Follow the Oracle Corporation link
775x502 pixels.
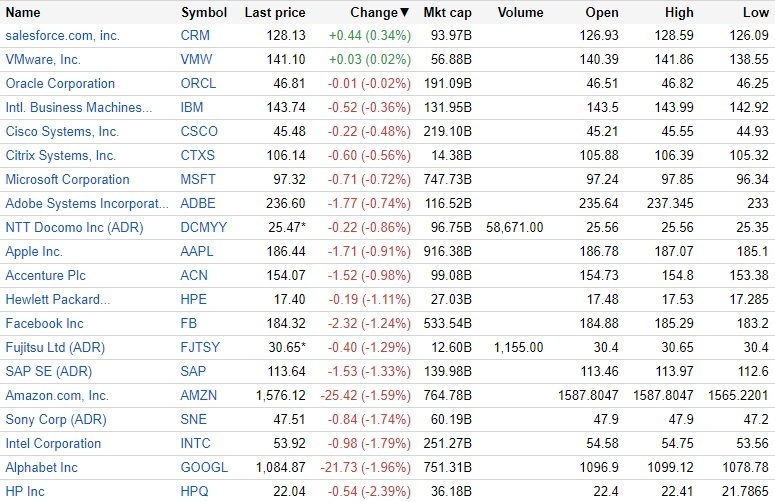(x=60, y=84)
